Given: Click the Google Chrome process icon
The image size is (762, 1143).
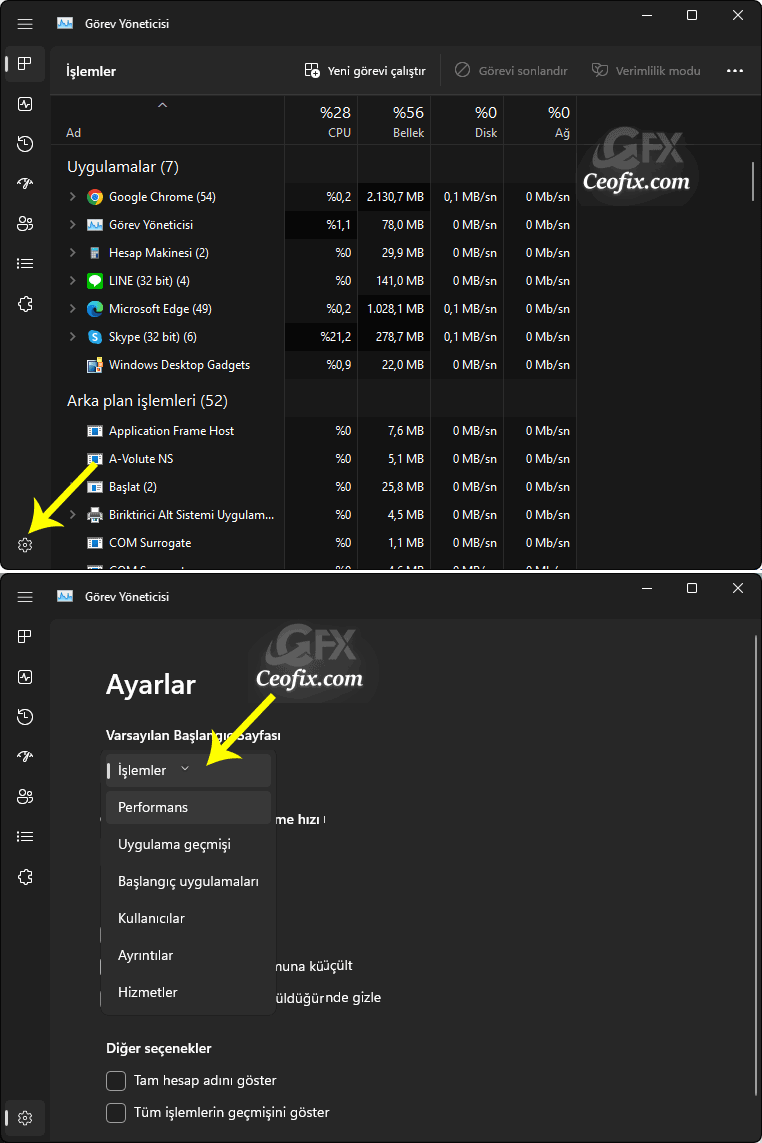Looking at the screenshot, I should [x=95, y=197].
